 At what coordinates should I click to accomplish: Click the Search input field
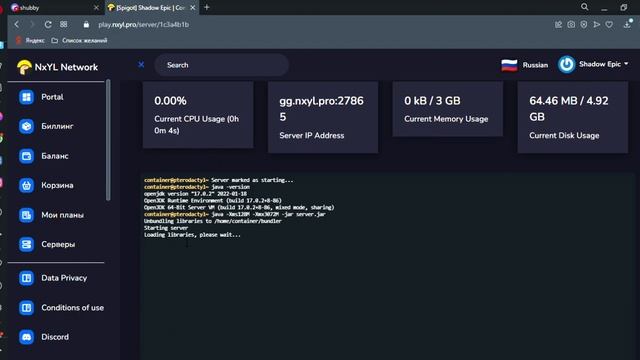[x=222, y=65]
